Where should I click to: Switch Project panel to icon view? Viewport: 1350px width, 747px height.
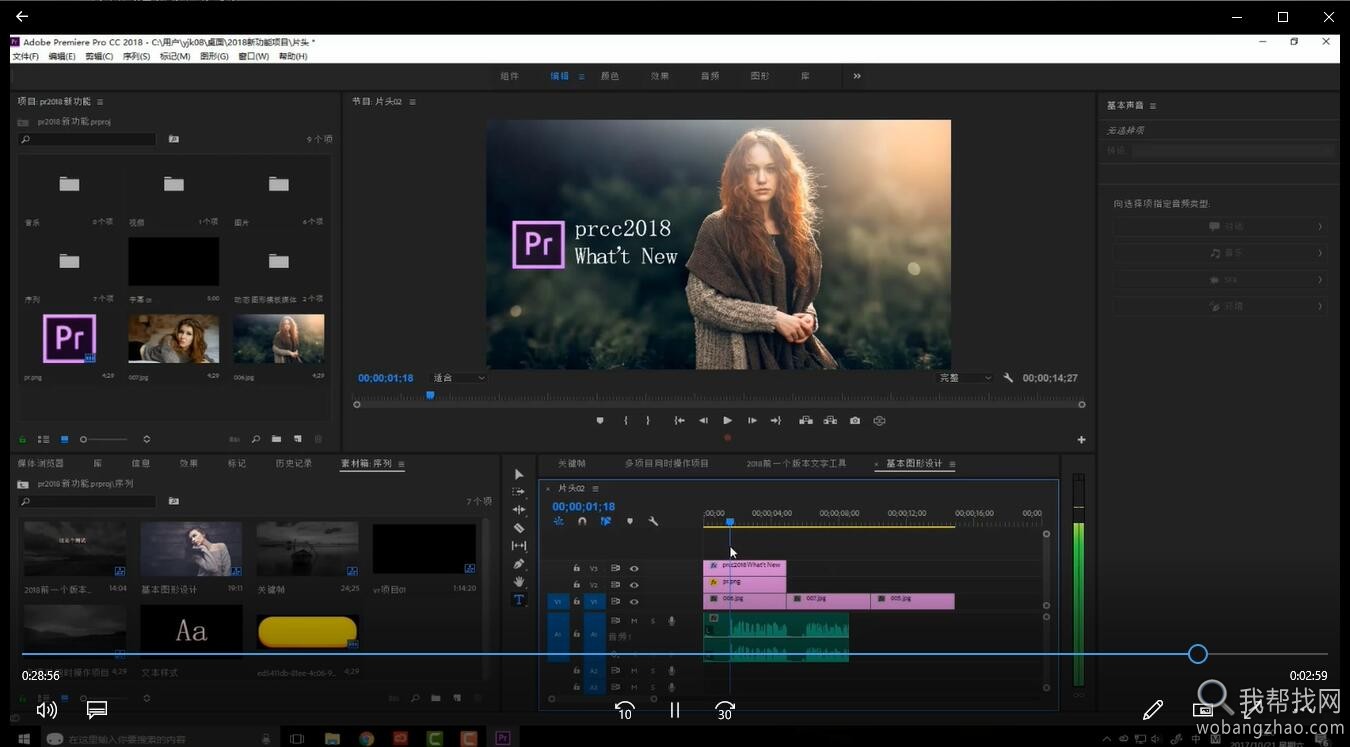pos(65,439)
